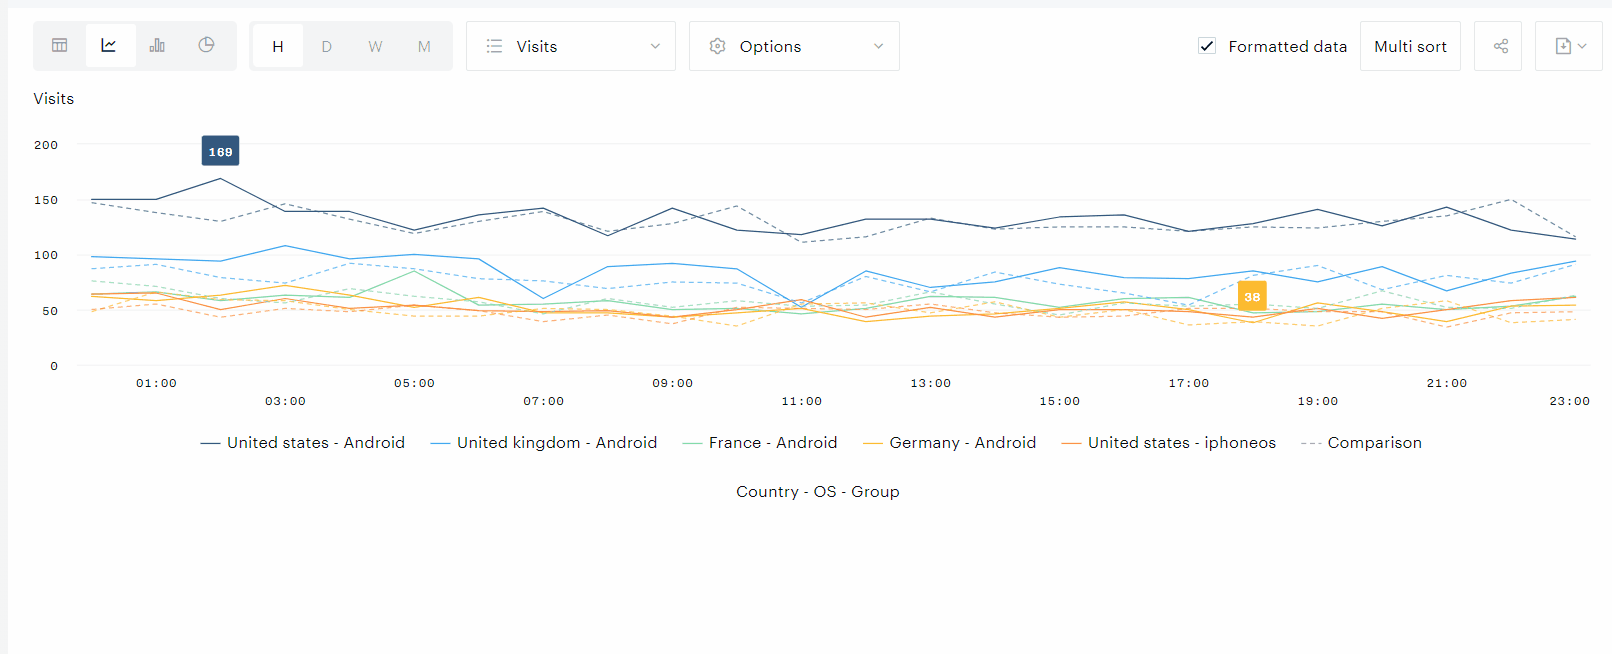
Task: Expand the export arrow next to download
Action: pyautogui.click(x=1582, y=46)
